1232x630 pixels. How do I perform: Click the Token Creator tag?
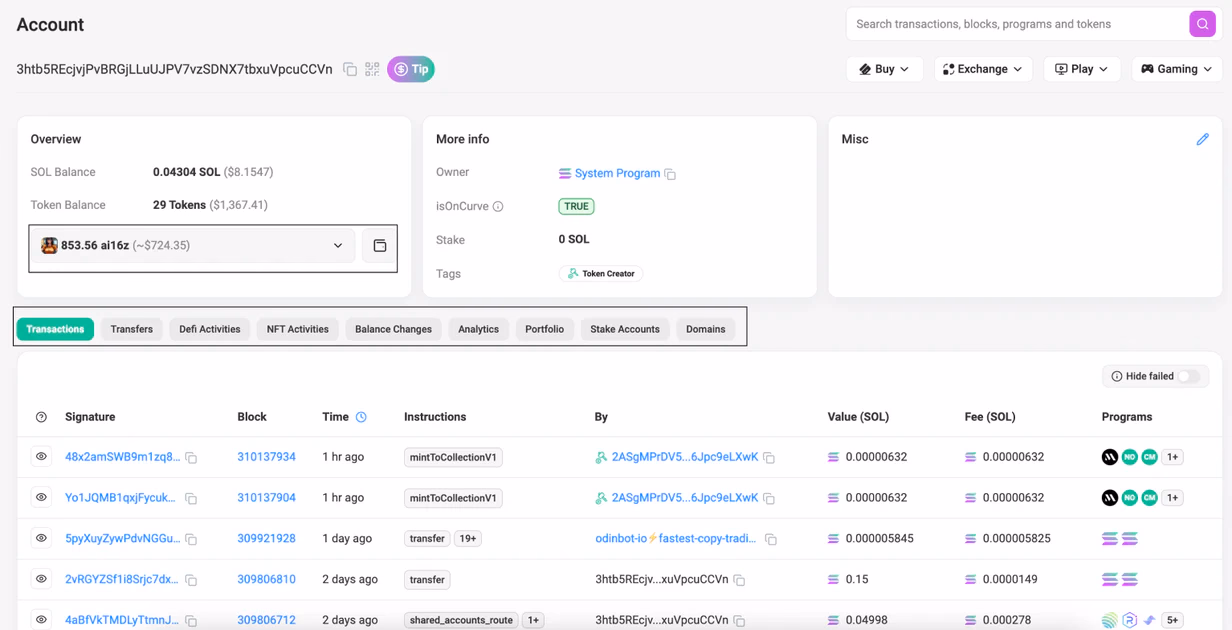point(601,273)
